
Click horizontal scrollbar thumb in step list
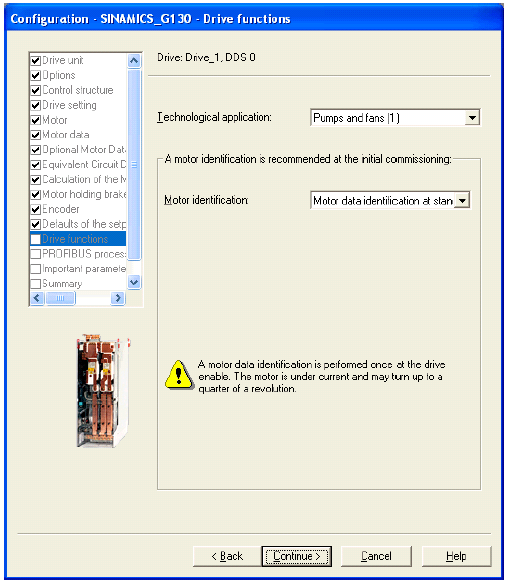60,298
